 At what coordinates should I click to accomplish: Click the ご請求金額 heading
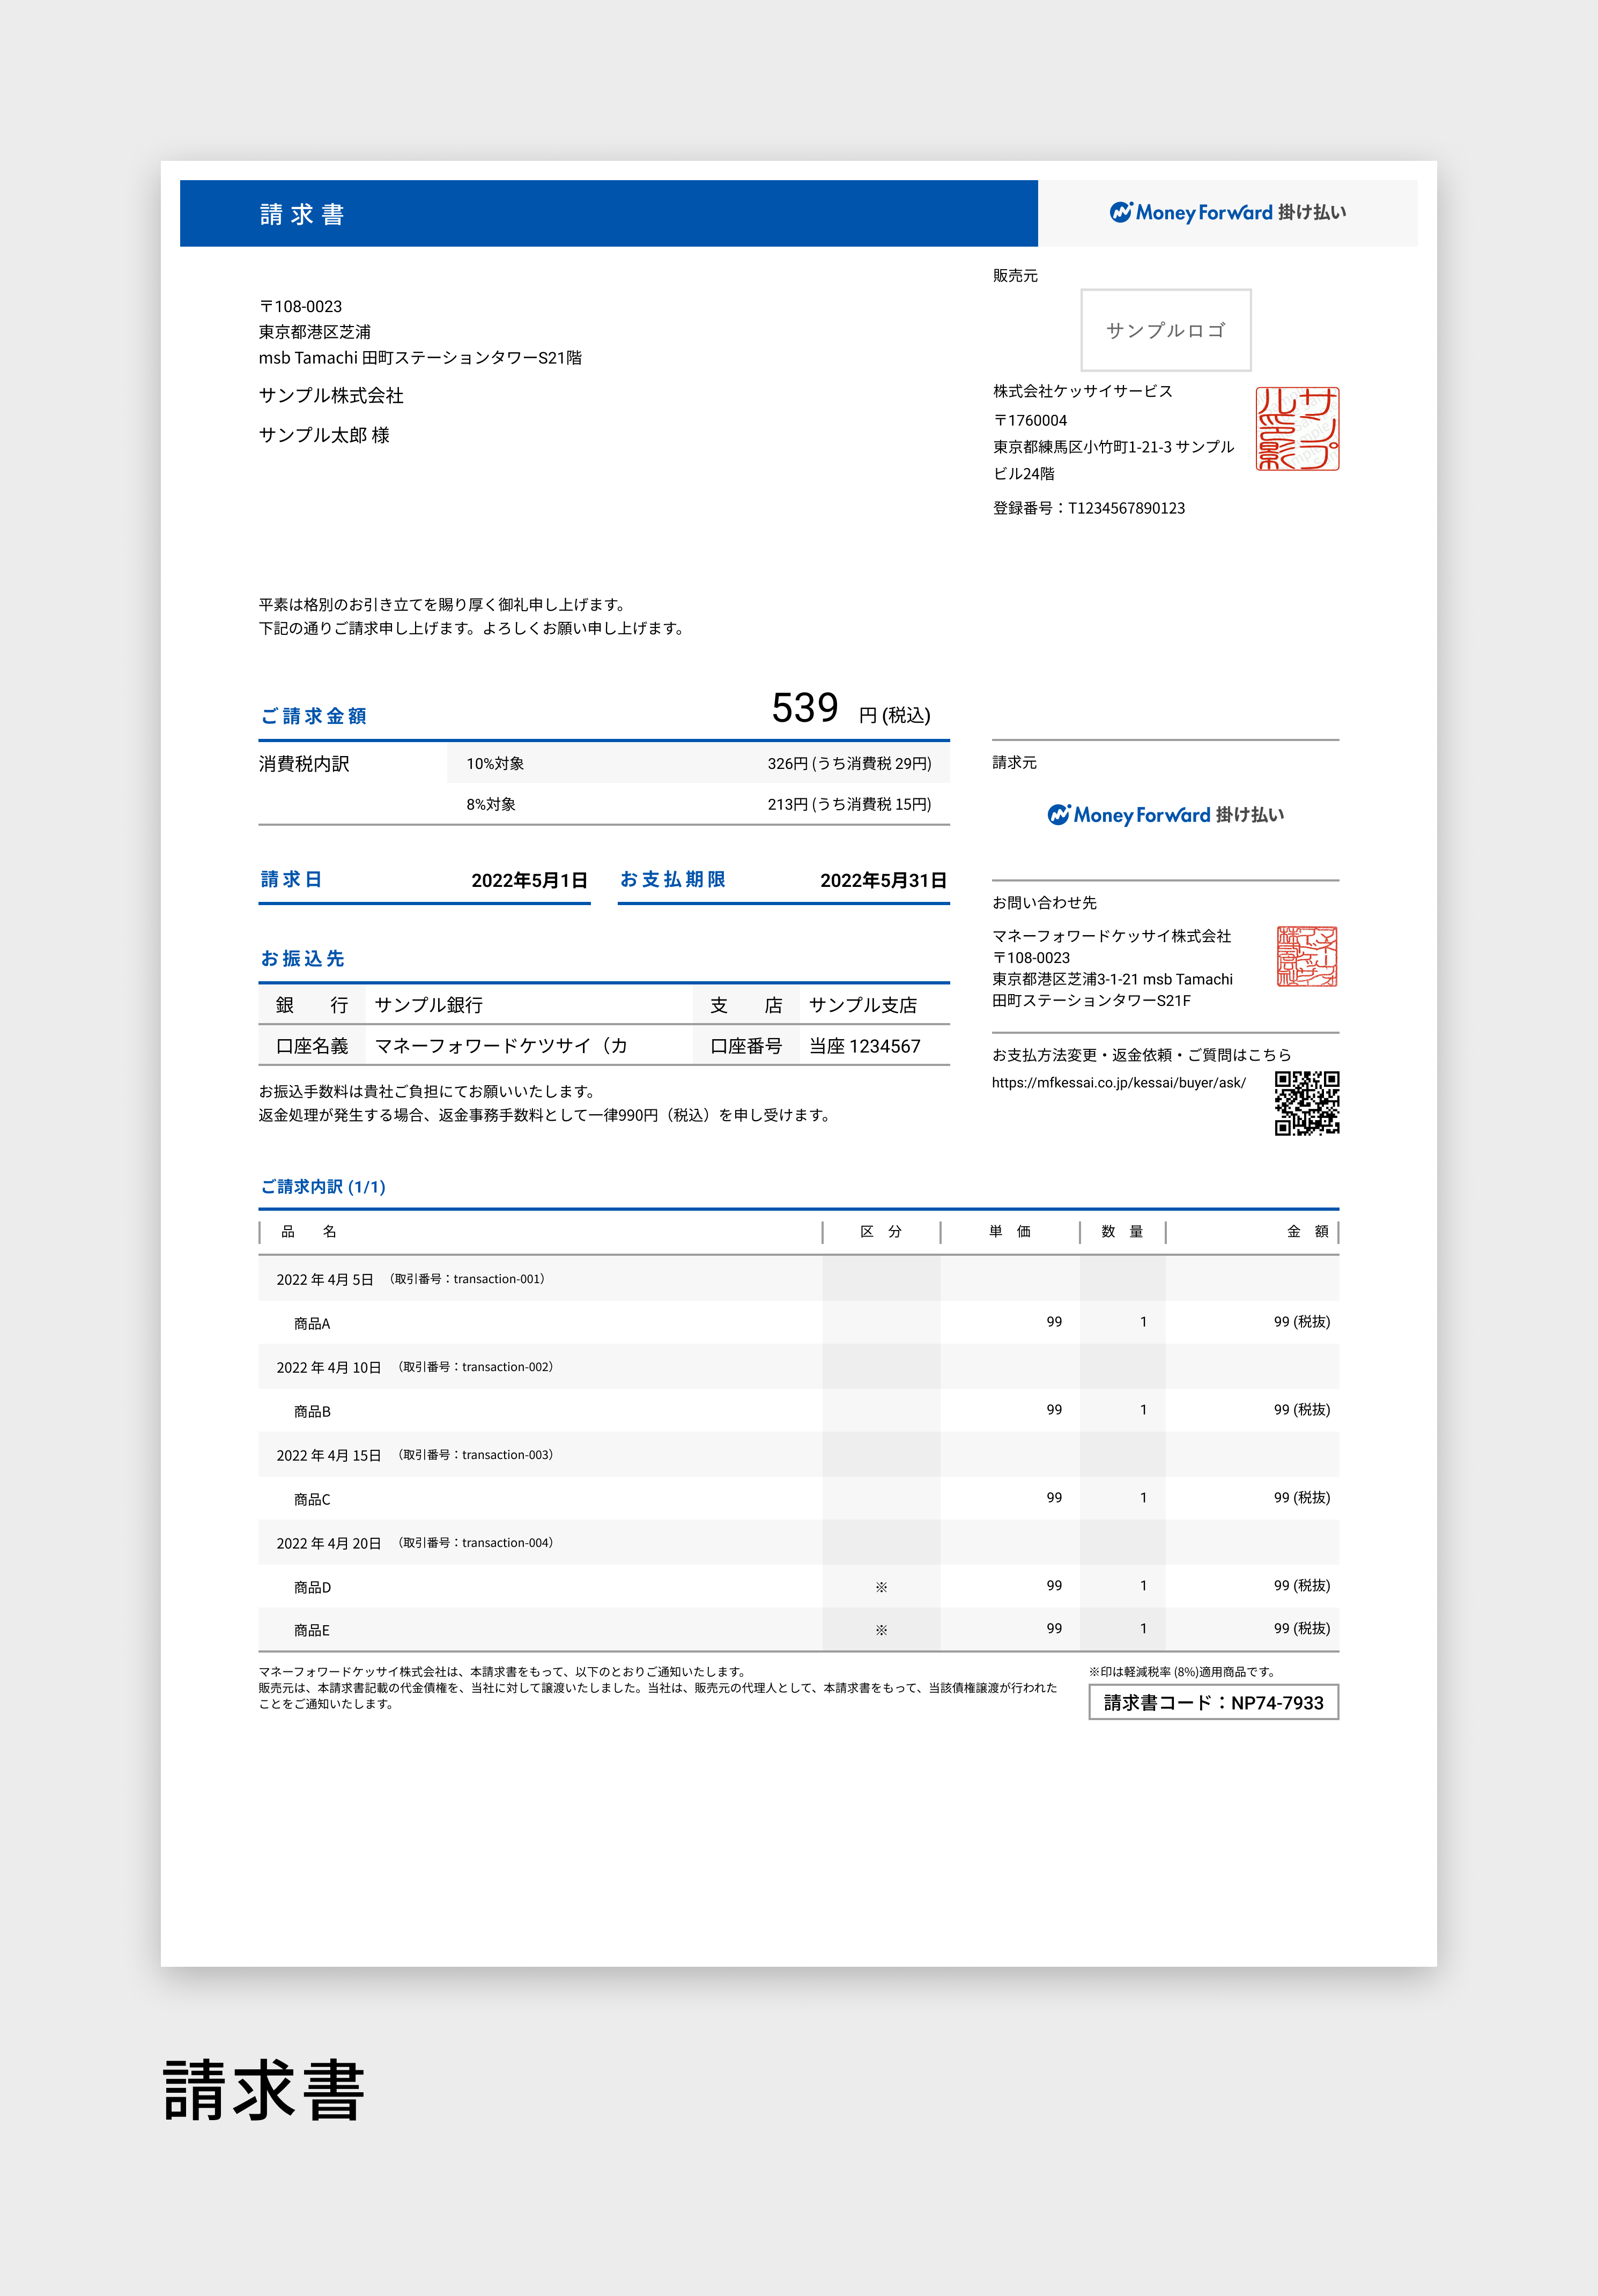click(314, 716)
